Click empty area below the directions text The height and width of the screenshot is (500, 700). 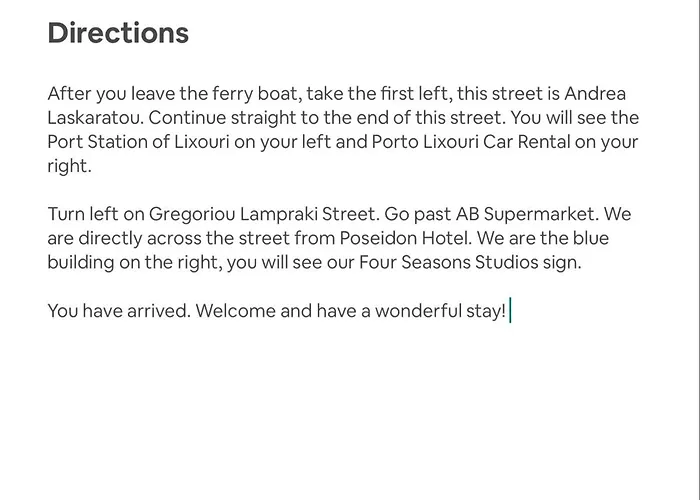[348, 411]
